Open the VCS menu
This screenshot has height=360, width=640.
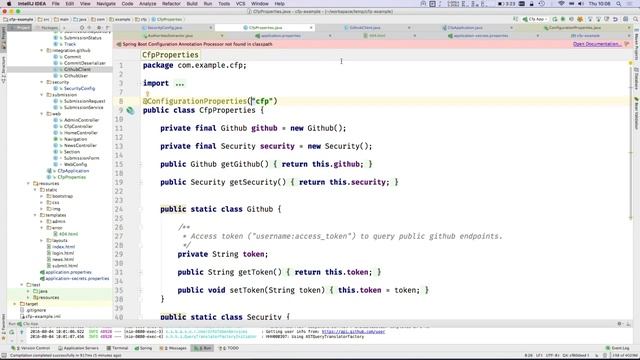240,4
